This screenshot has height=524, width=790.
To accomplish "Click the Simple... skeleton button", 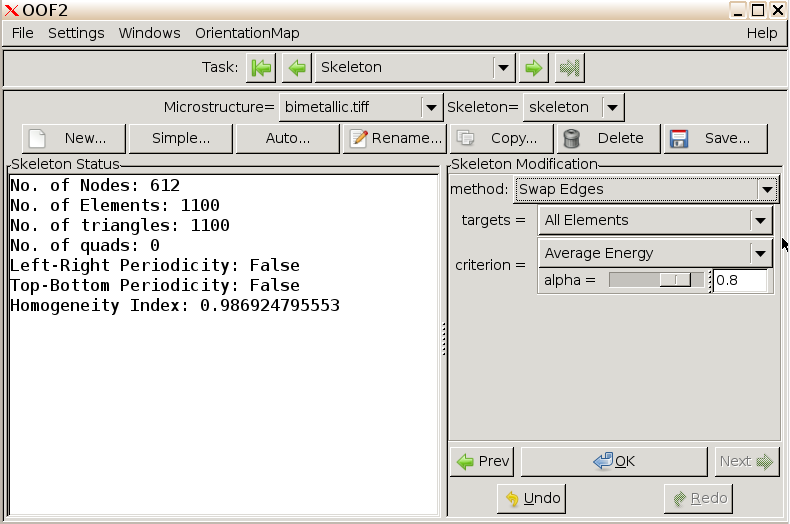I will pos(181,139).
